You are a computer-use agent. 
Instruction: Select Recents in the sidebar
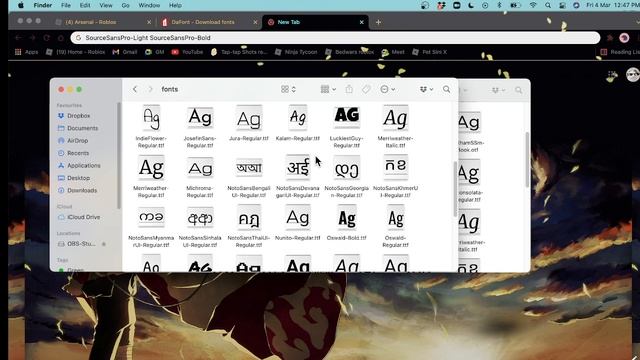point(73,153)
